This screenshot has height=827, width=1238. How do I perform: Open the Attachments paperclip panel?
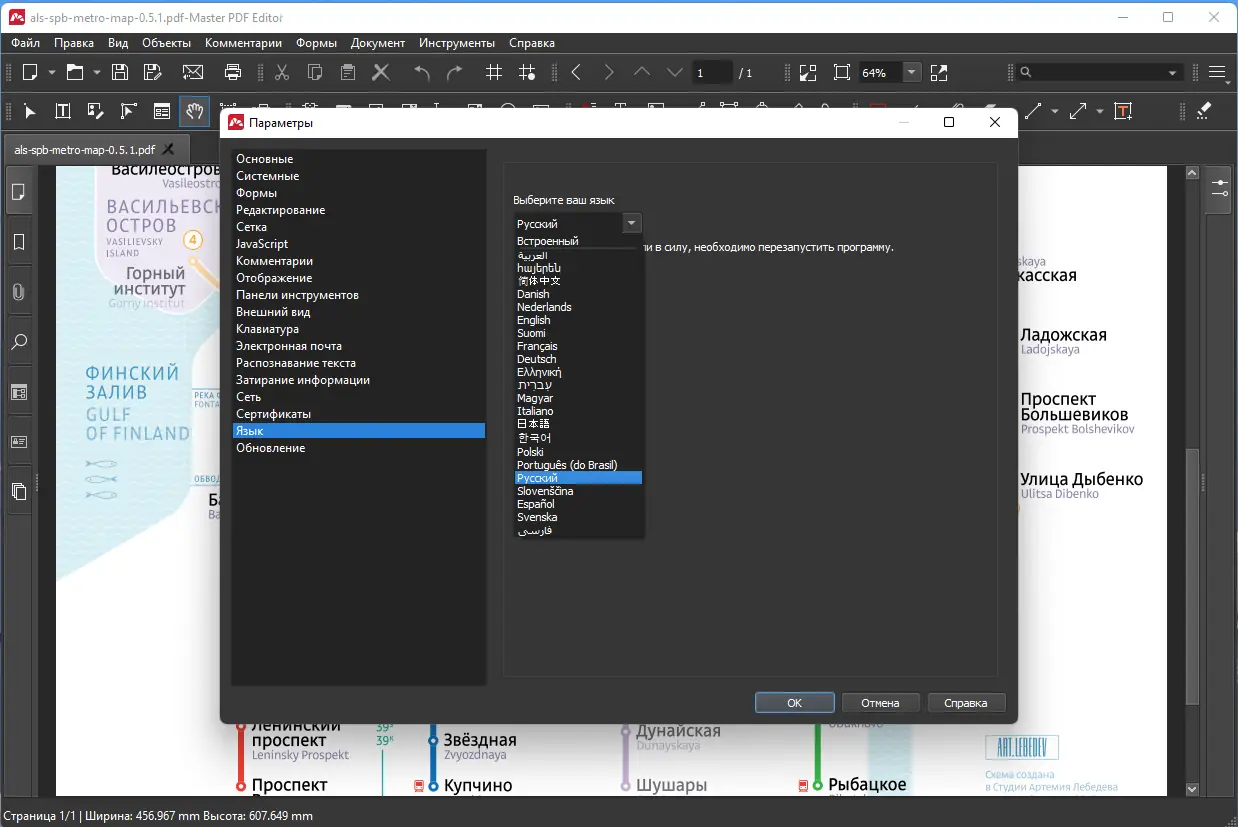pyautogui.click(x=18, y=292)
